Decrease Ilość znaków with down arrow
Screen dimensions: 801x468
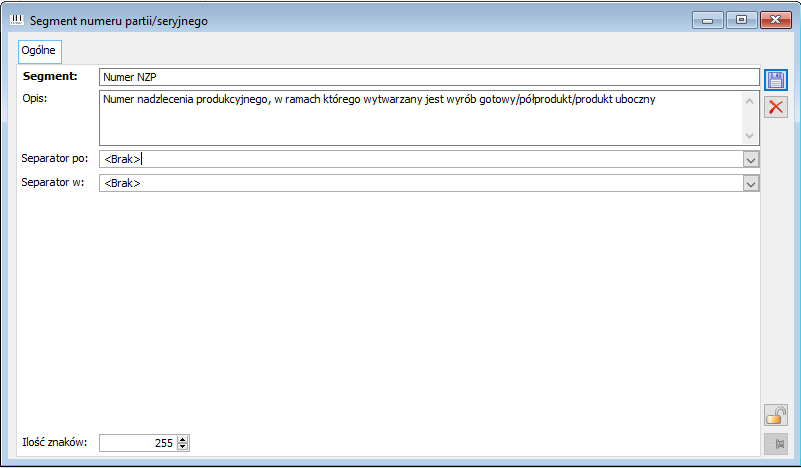pos(183,447)
